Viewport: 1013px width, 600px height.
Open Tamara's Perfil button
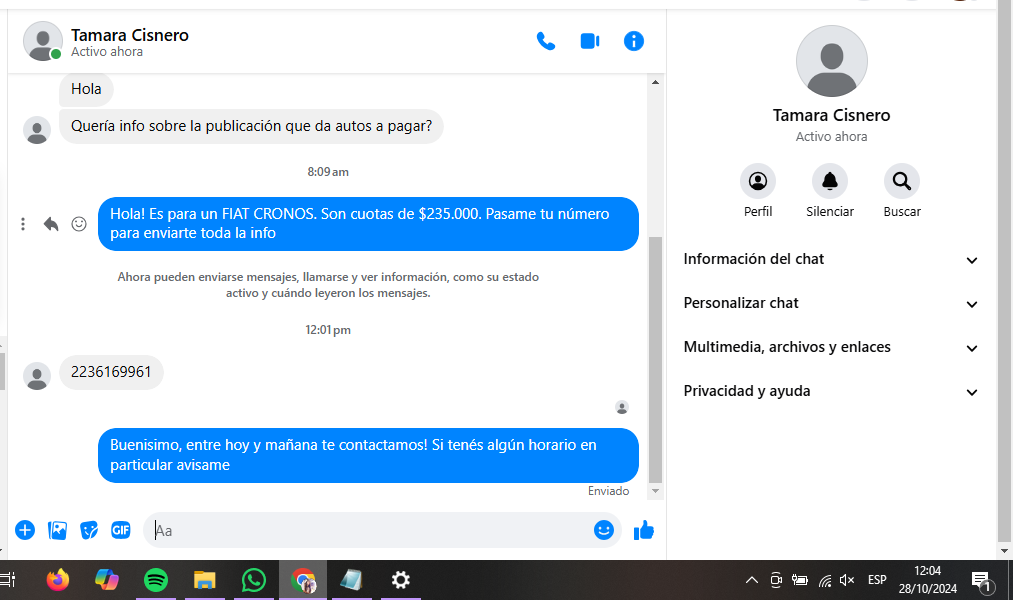(757, 181)
